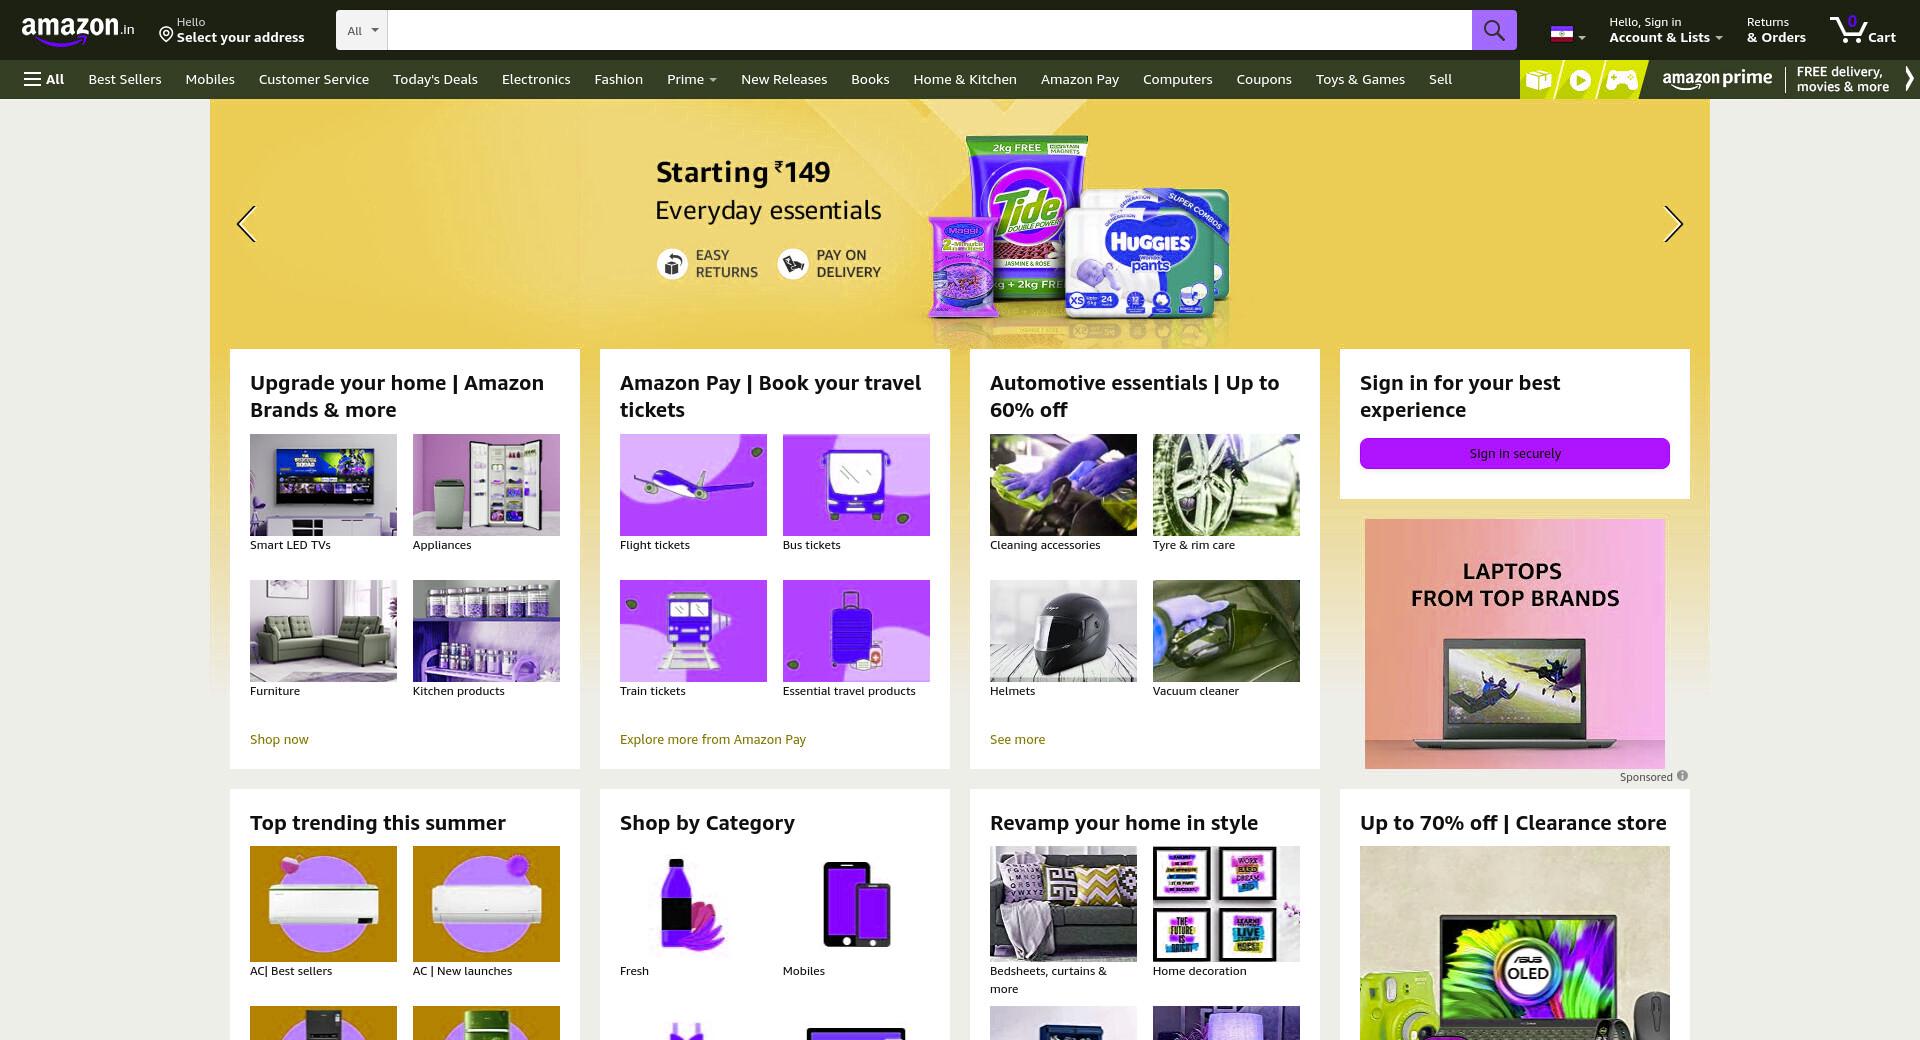Open the Mobiles category phone icon
The height and width of the screenshot is (1040, 1920).
pyautogui.click(x=856, y=904)
